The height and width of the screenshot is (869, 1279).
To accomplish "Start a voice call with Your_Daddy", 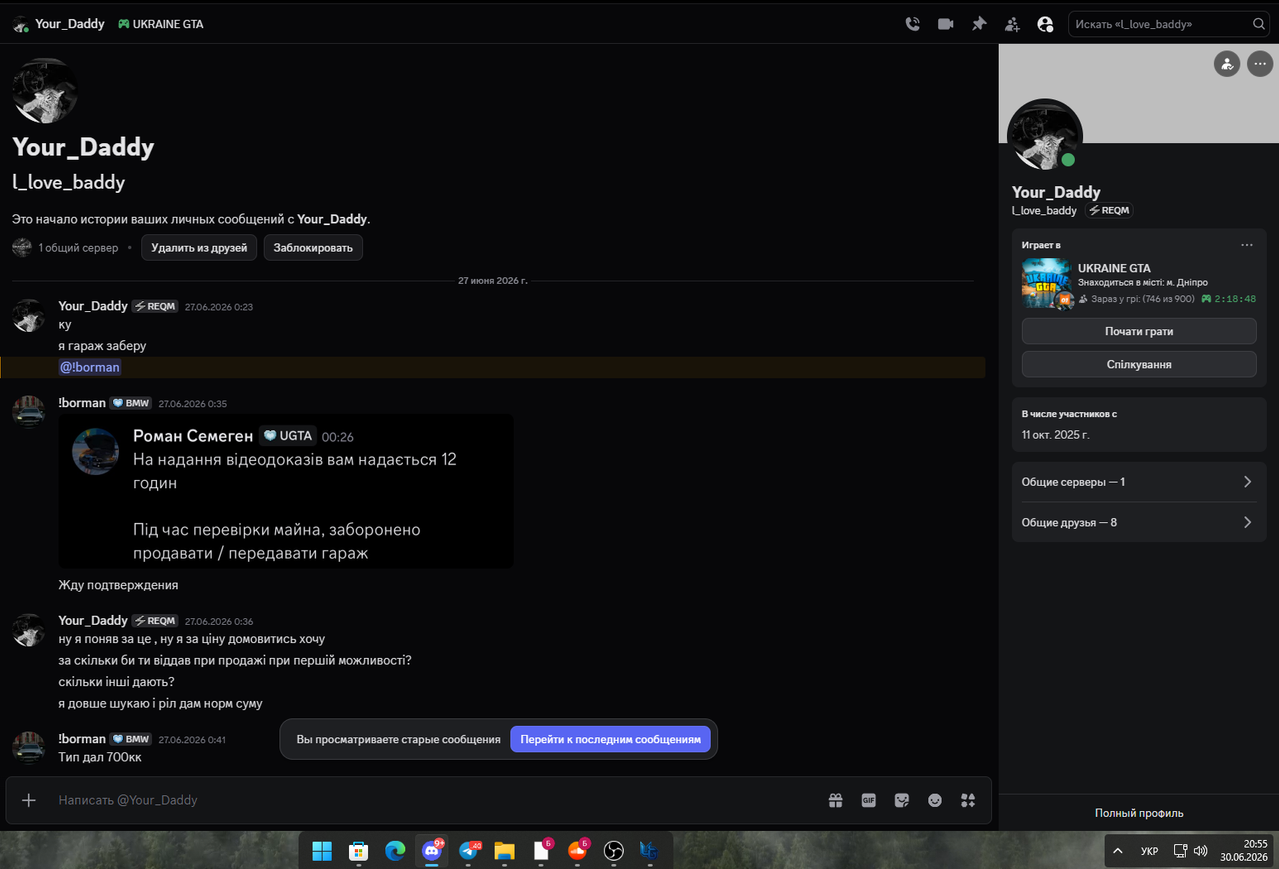I will click(912, 24).
